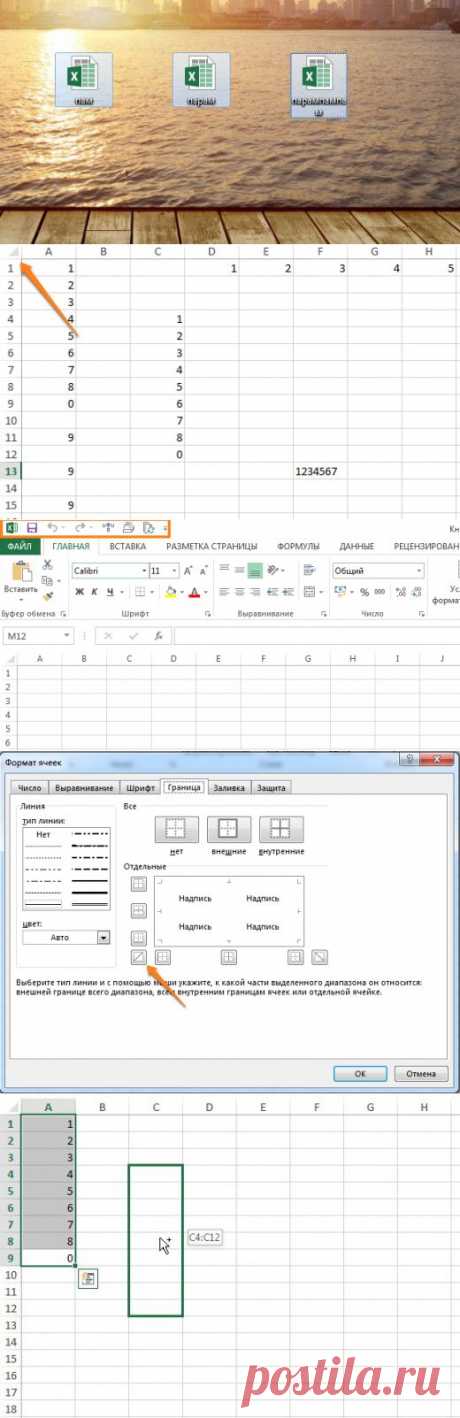Open the Авто line color dropdown
460x1418 pixels.
click(x=66, y=938)
